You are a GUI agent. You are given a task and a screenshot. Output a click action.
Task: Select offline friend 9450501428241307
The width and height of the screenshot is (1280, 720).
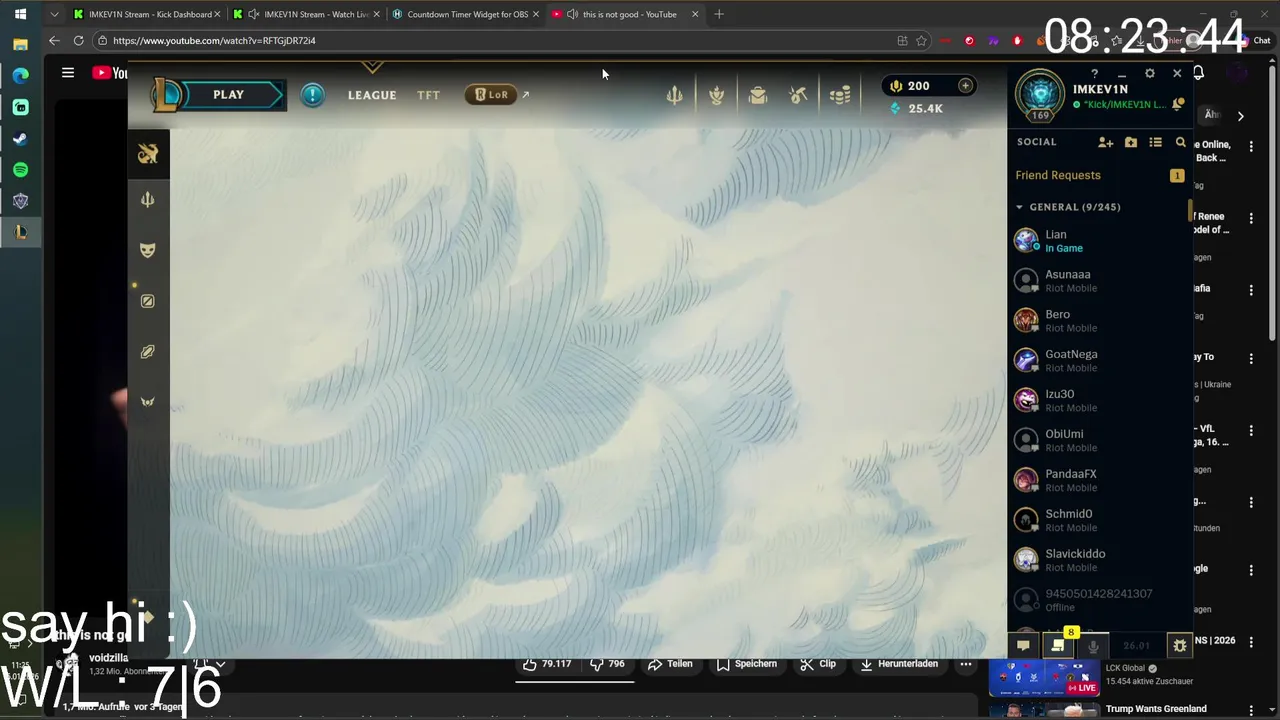(1099, 600)
